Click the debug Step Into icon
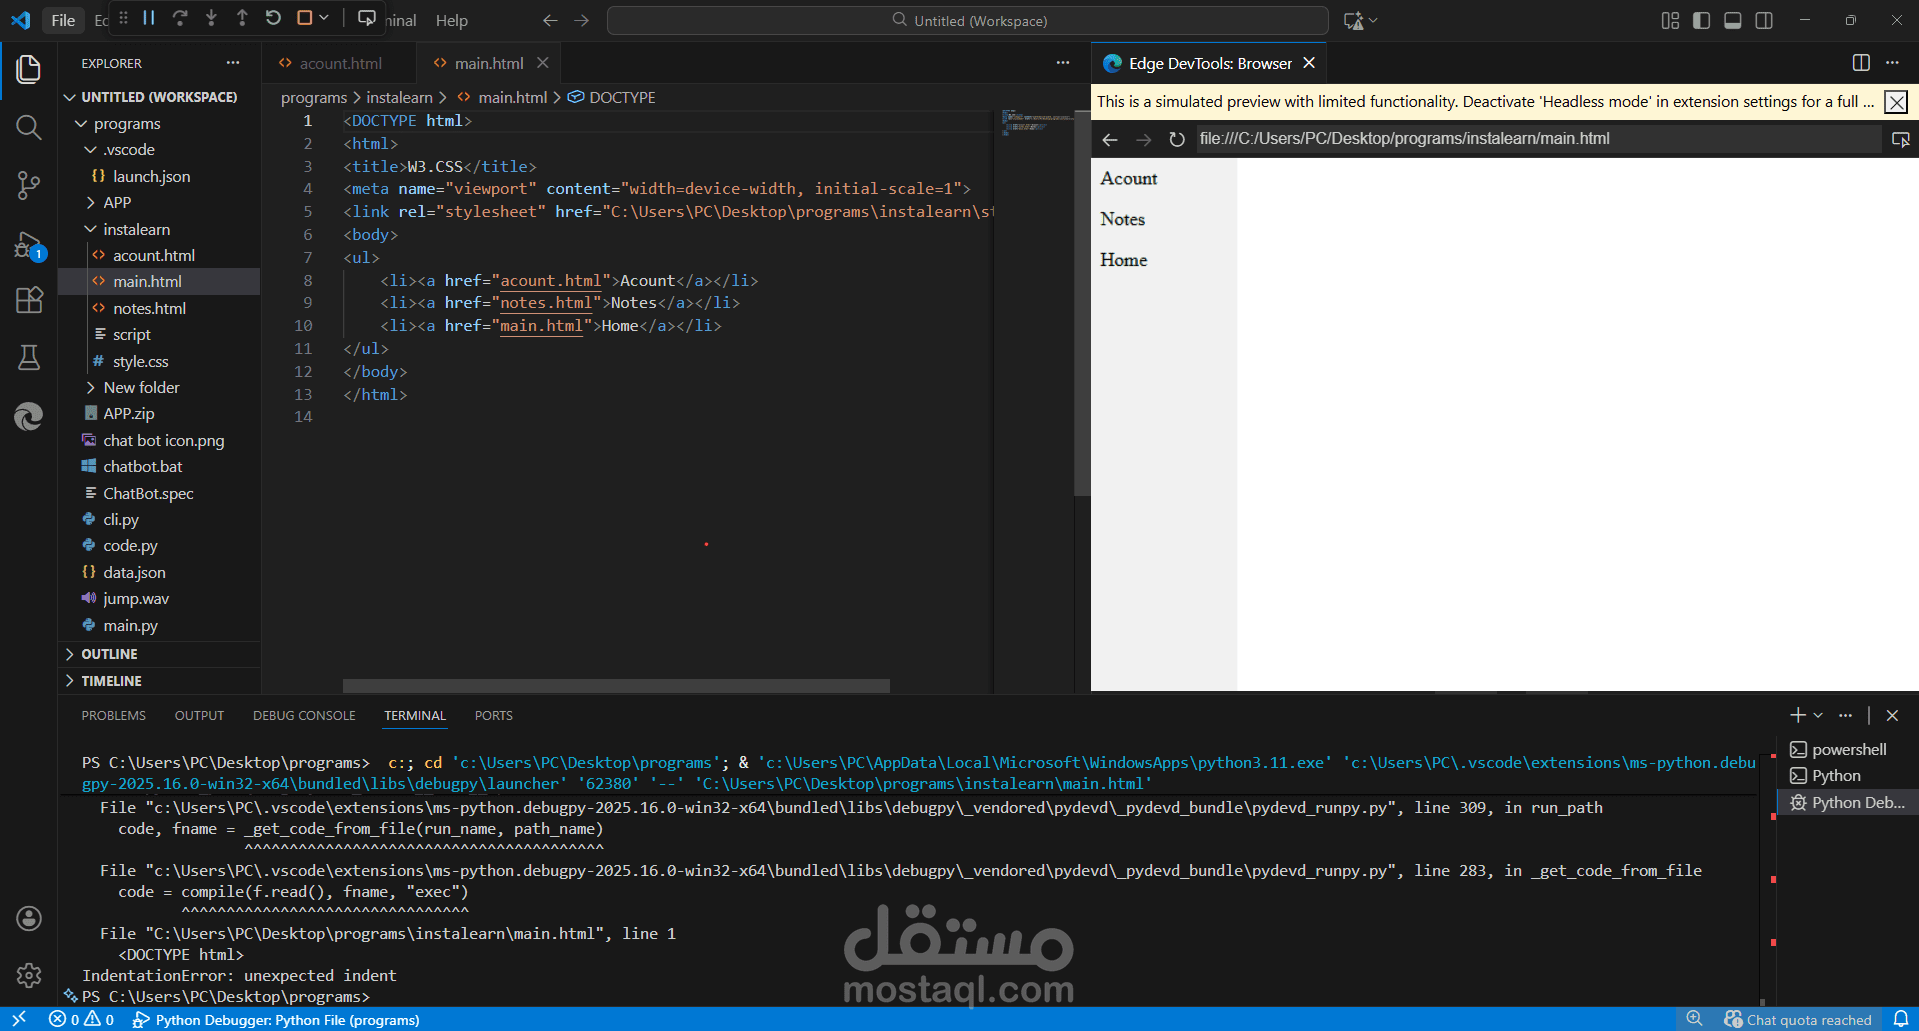 click(211, 18)
